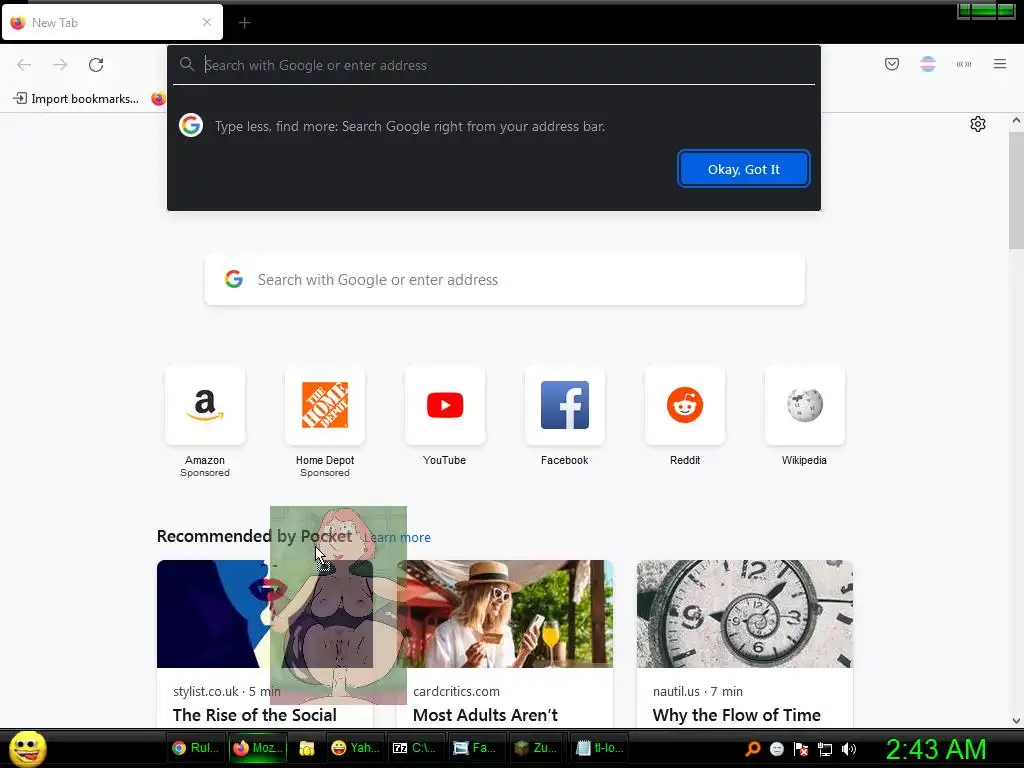Click the extension icon left of the hamburger menu

pyautogui.click(x=964, y=64)
